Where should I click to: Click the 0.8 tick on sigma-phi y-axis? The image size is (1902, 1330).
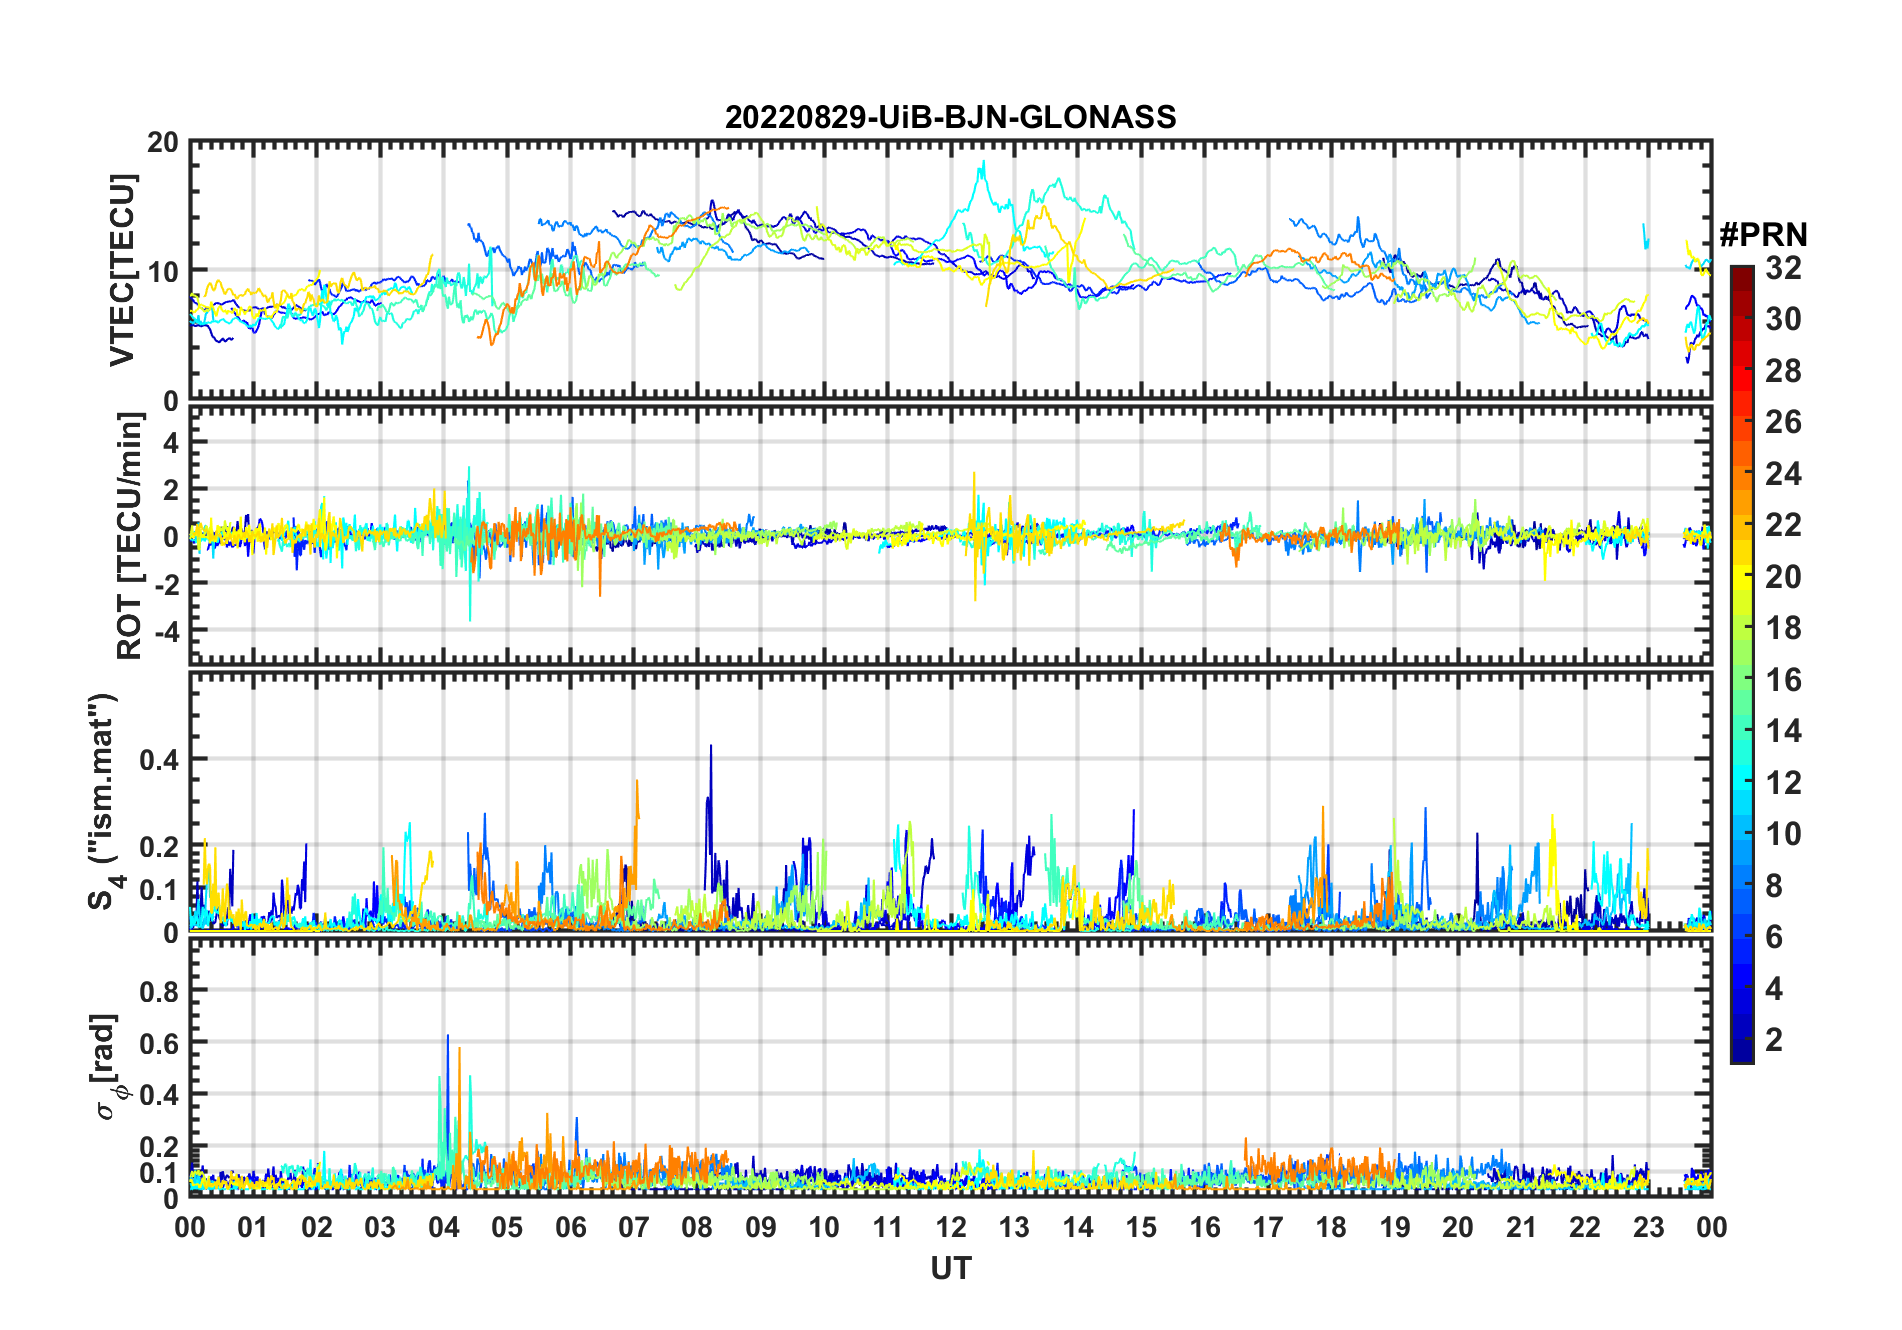160,992
